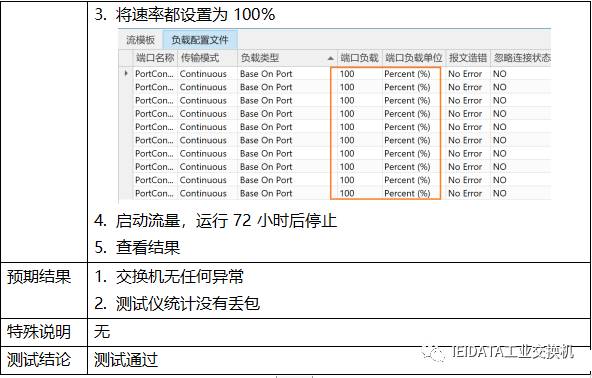Click the 报文造错 column header
592x378 pixels.
(468, 58)
